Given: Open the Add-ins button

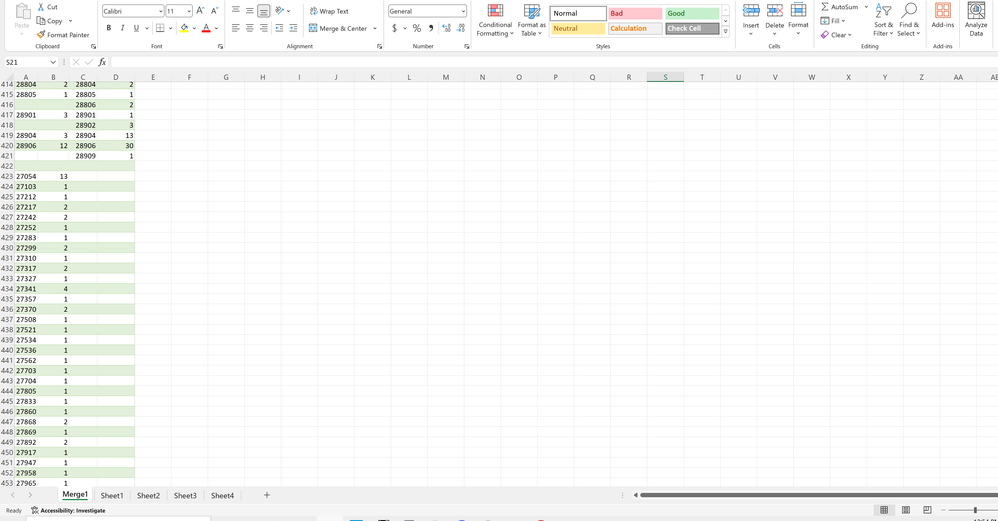Looking at the screenshot, I should pos(943,16).
